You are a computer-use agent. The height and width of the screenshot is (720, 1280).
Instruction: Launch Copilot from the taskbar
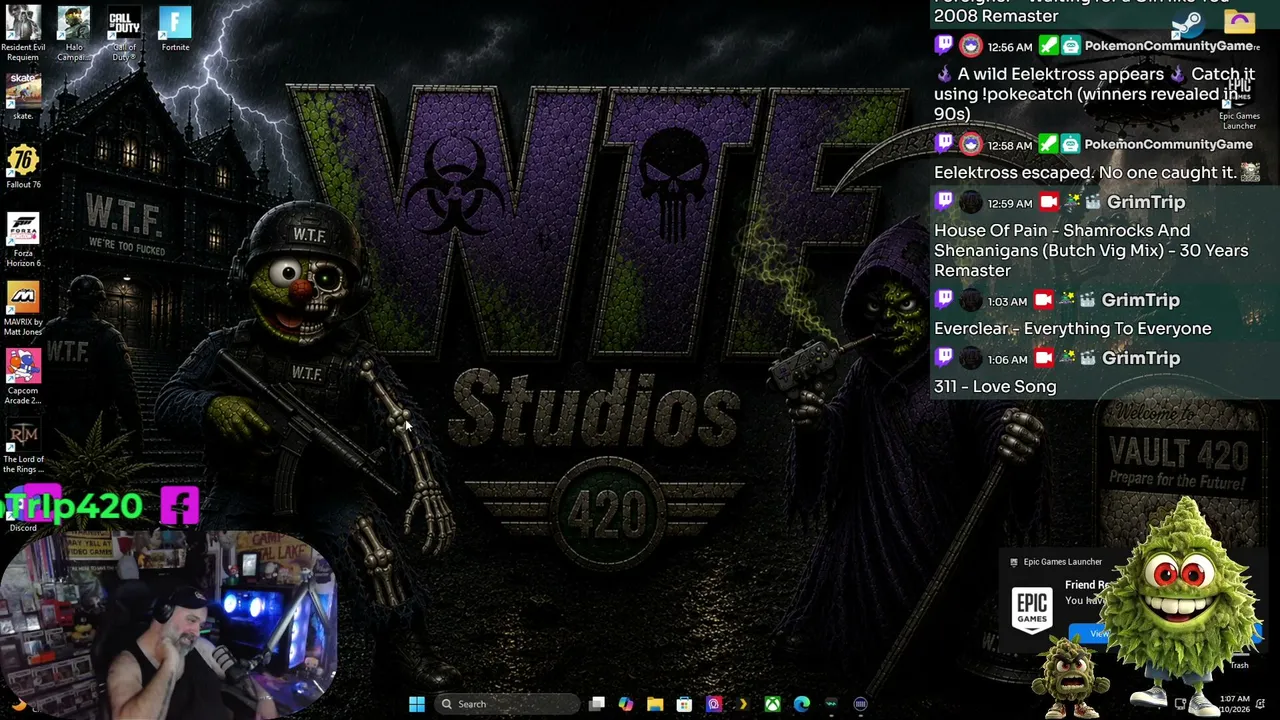[x=626, y=704]
